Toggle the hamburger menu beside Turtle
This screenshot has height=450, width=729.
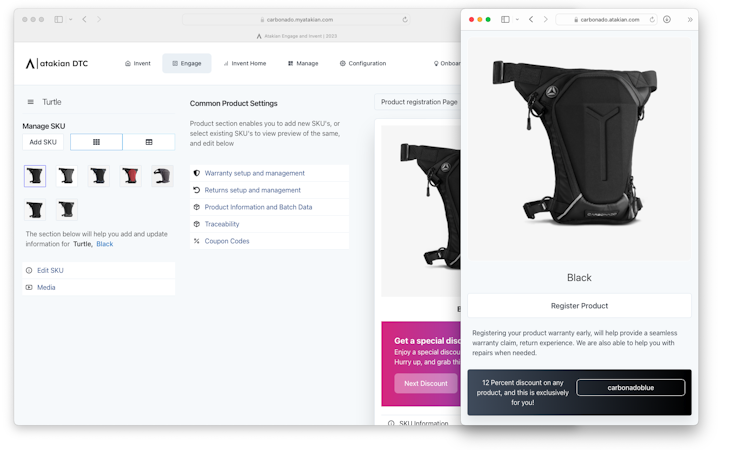point(31,102)
